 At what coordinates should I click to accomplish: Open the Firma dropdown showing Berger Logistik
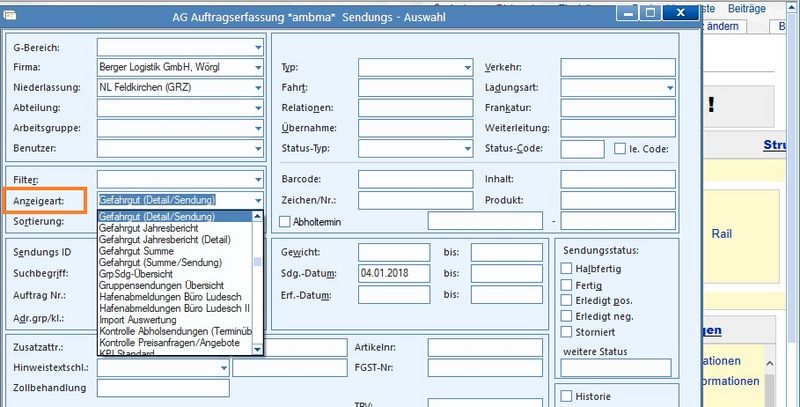pyautogui.click(x=258, y=67)
